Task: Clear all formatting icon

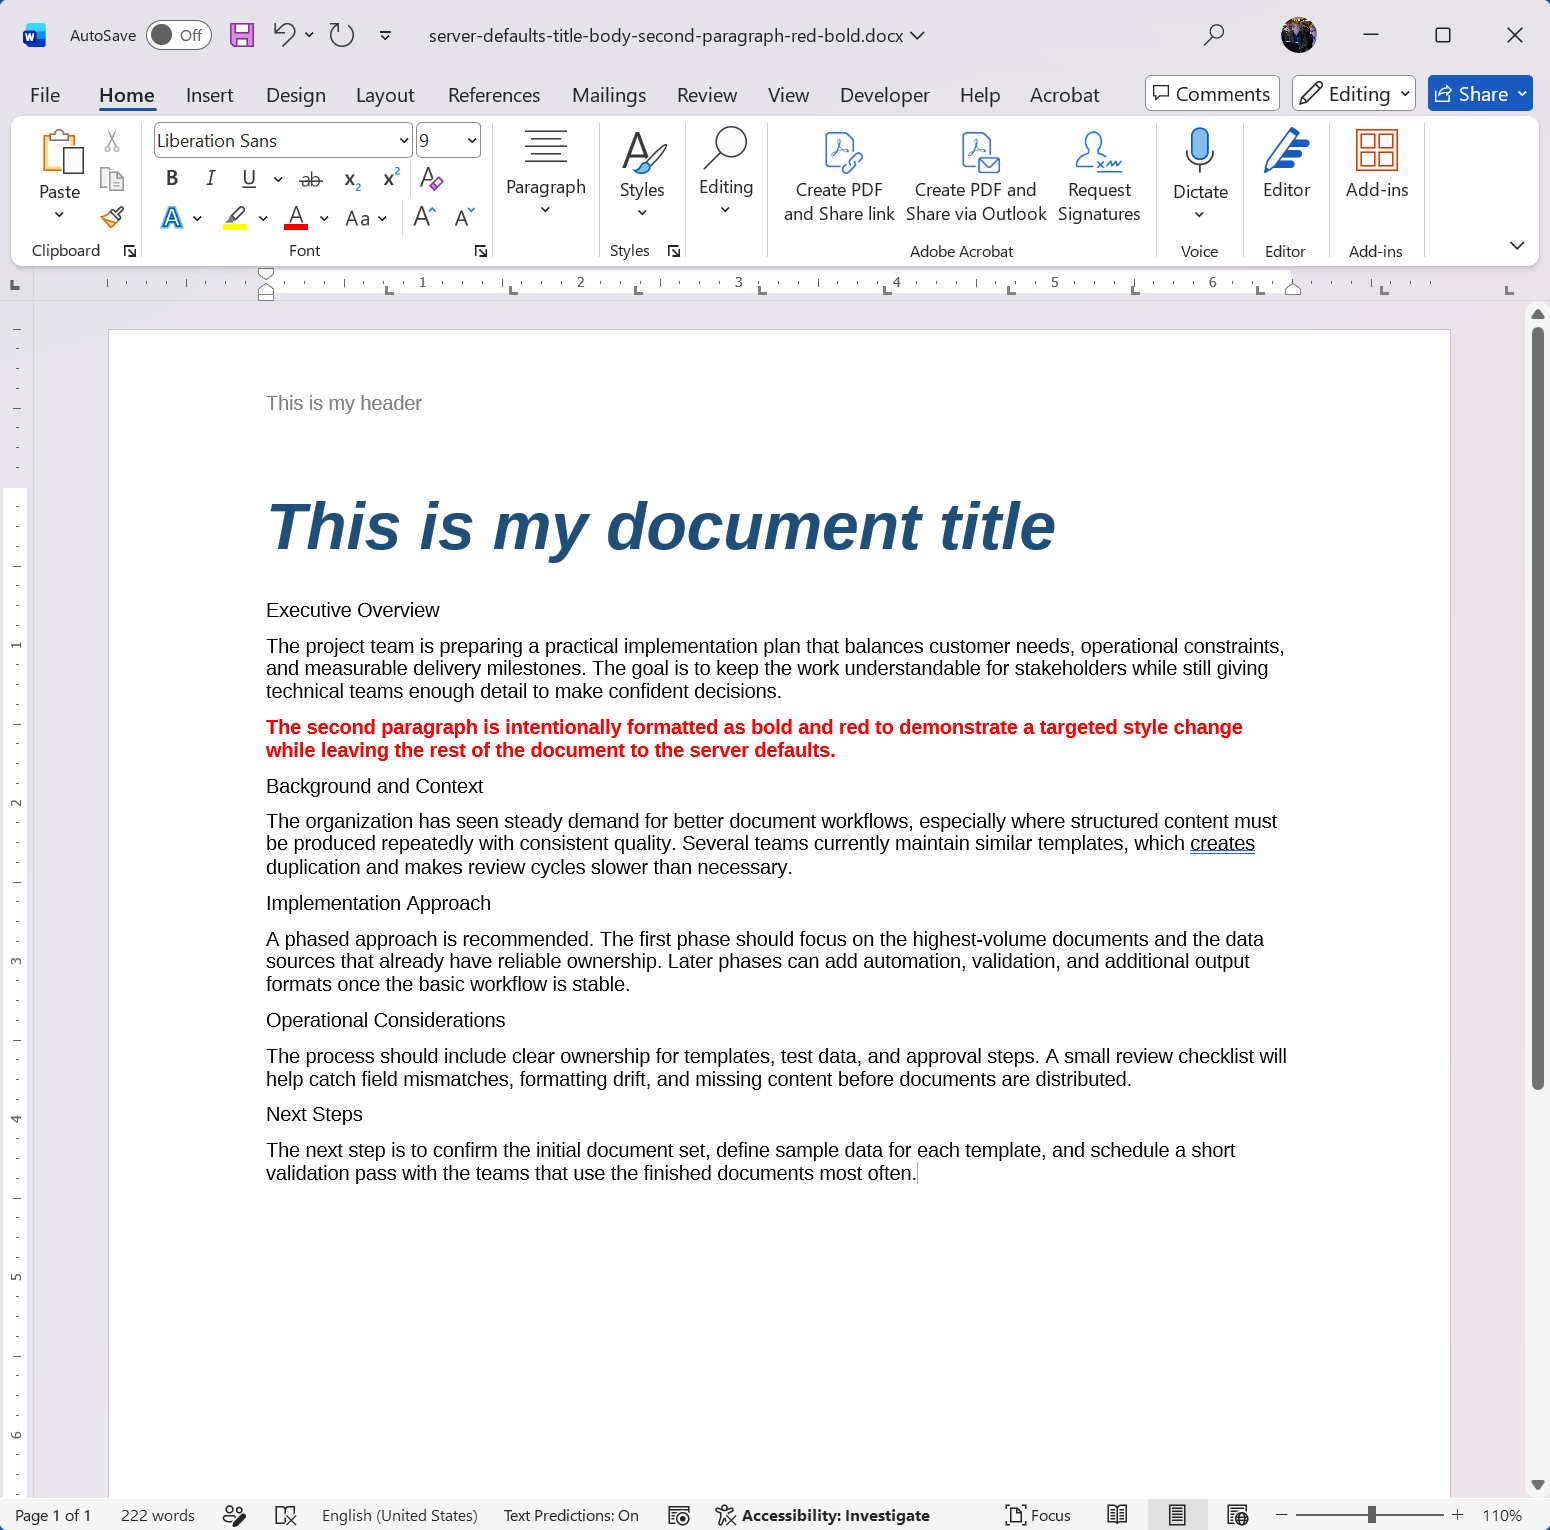Action: [x=432, y=179]
